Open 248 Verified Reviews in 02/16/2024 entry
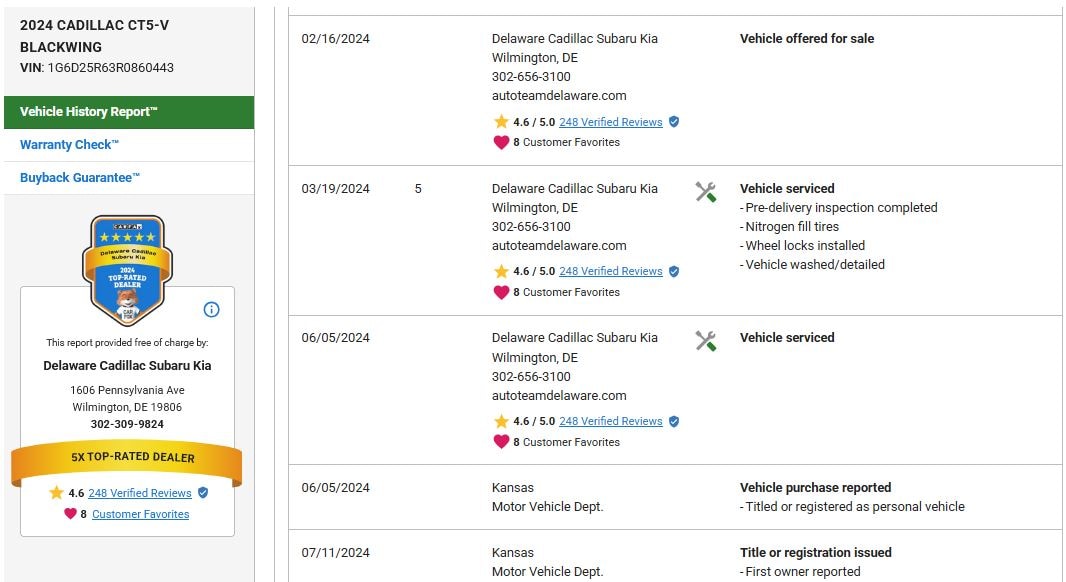 pos(610,122)
